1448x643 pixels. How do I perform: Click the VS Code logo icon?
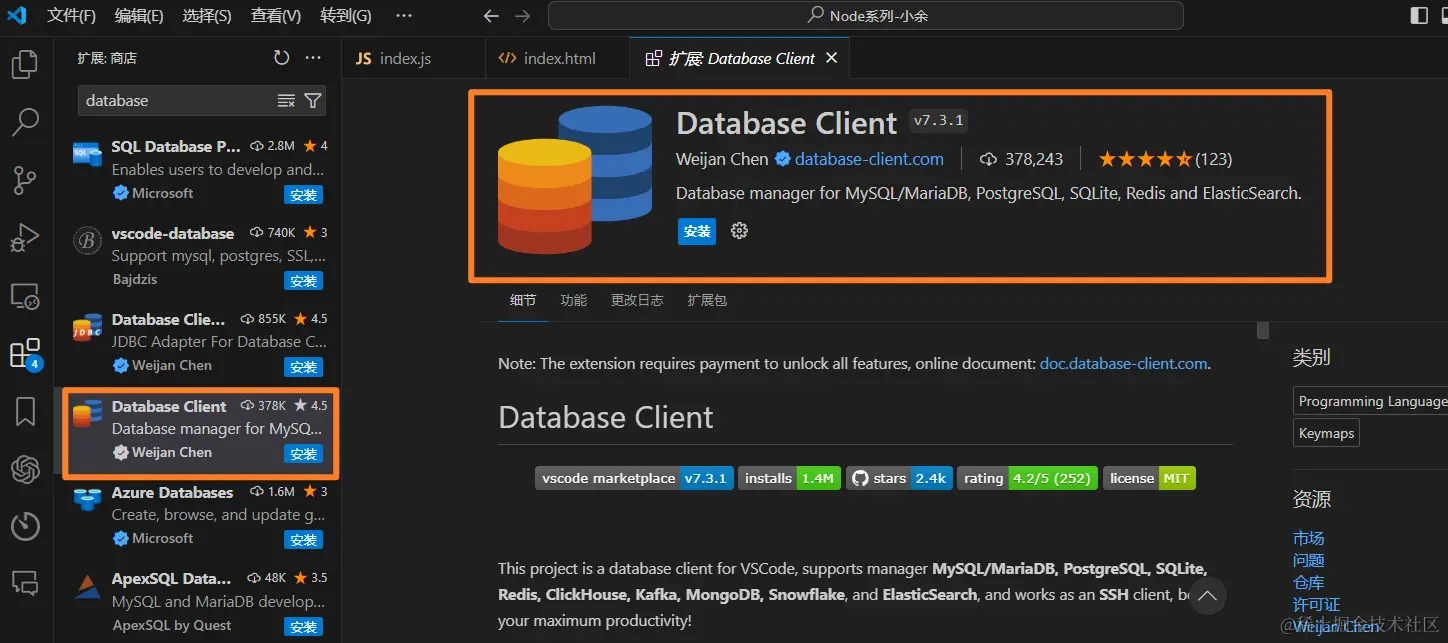click(x=16, y=16)
